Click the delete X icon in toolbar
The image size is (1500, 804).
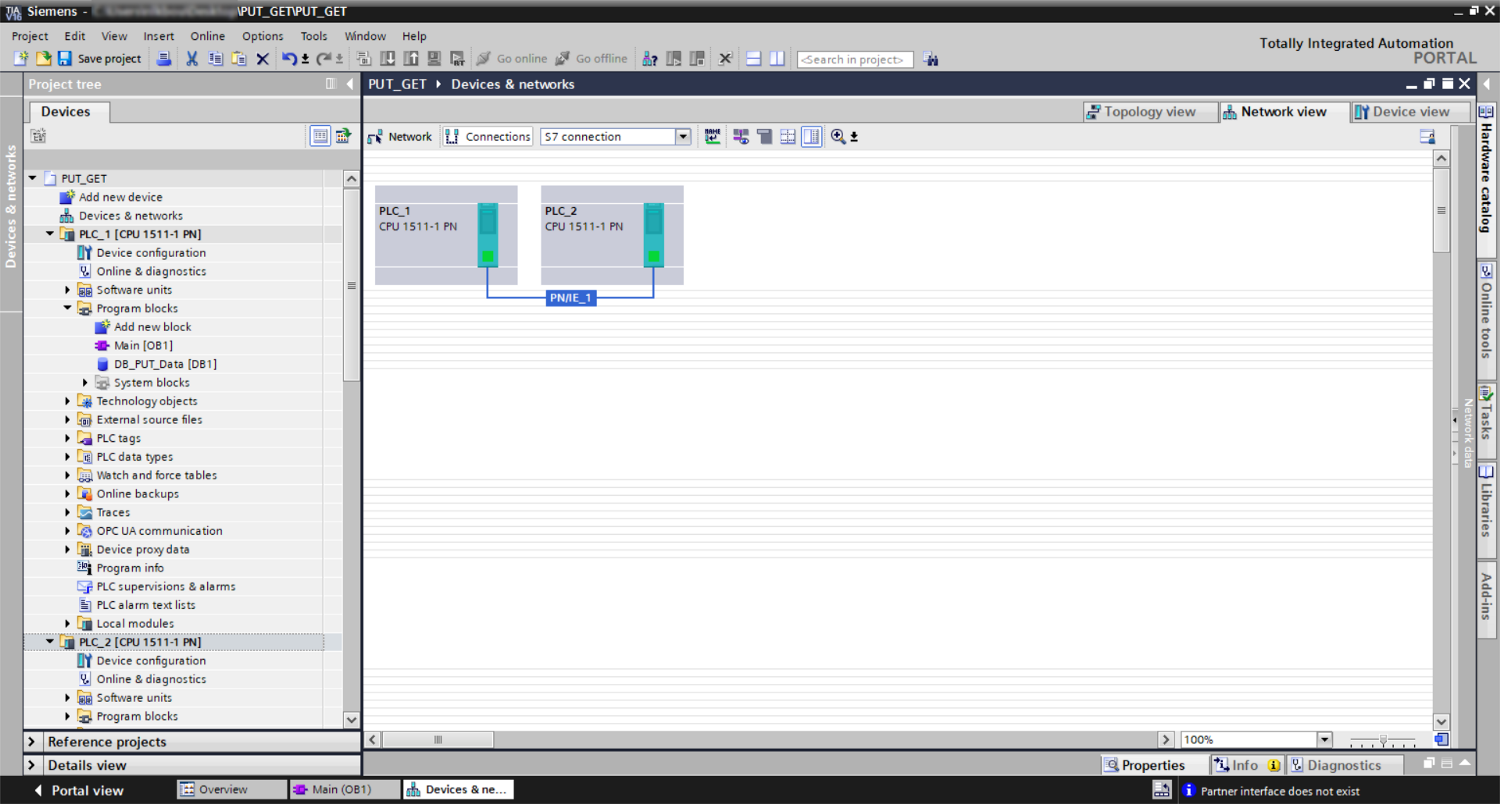(263, 59)
